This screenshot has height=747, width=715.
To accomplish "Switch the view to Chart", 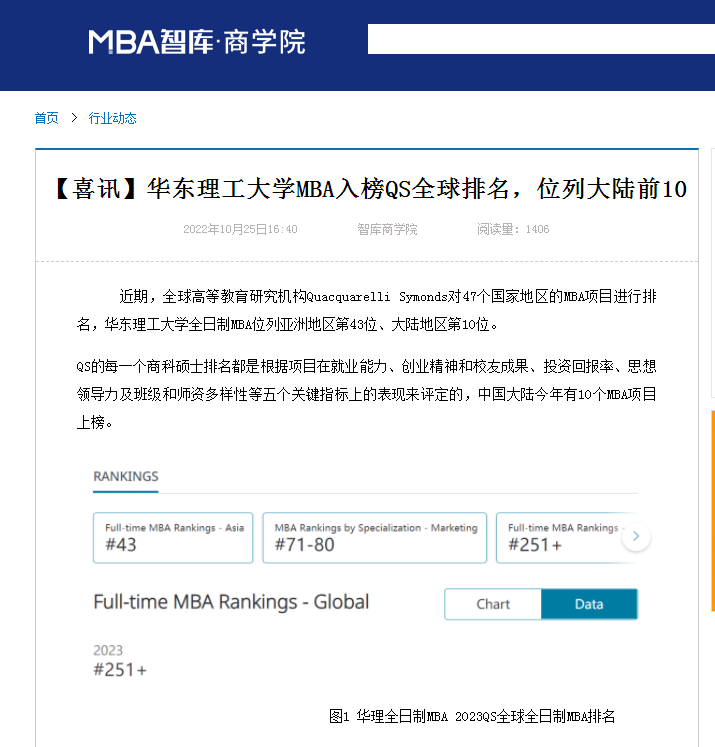I will tap(493, 604).
